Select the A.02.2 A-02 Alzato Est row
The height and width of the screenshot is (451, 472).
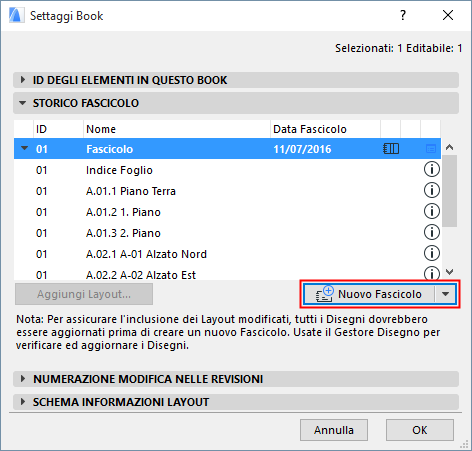[x=227, y=273]
